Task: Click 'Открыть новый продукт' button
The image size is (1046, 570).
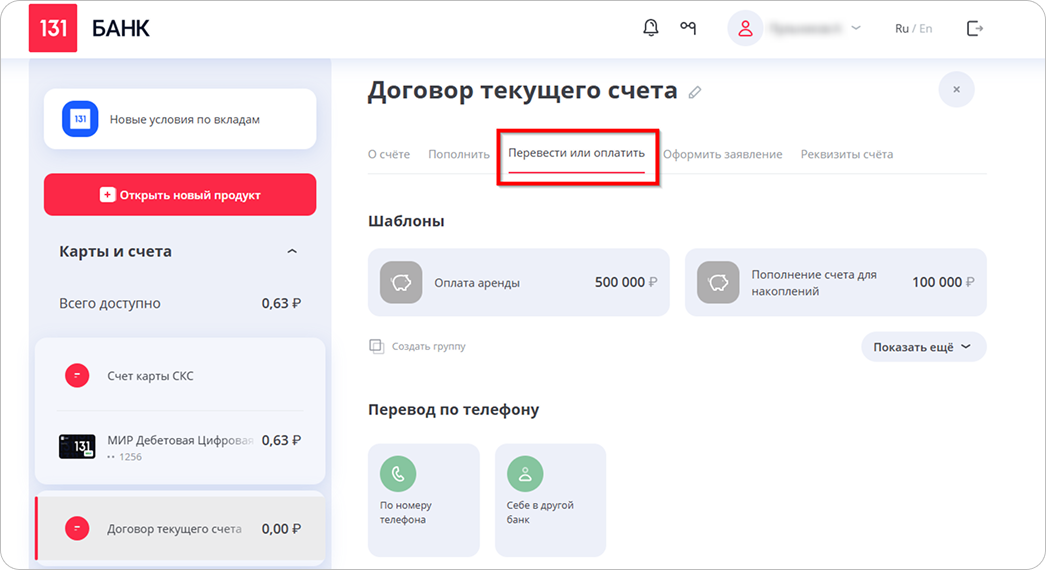Action: [x=180, y=195]
